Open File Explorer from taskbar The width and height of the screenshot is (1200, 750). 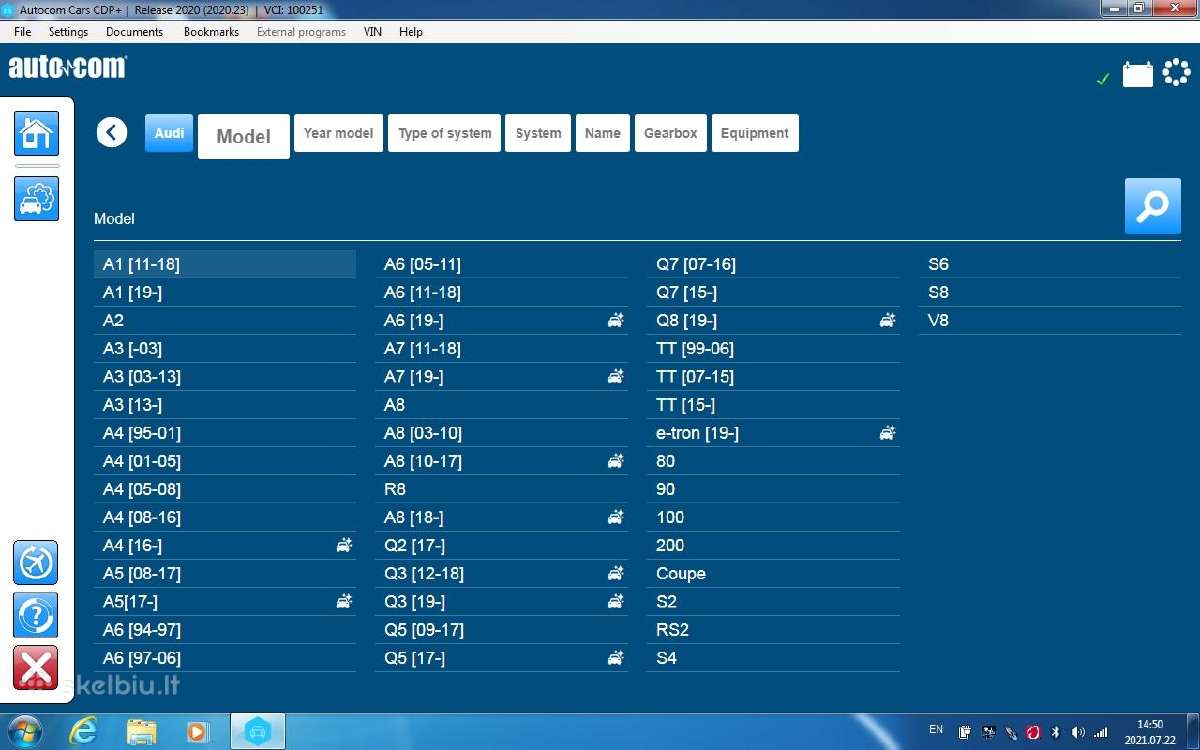point(141,731)
